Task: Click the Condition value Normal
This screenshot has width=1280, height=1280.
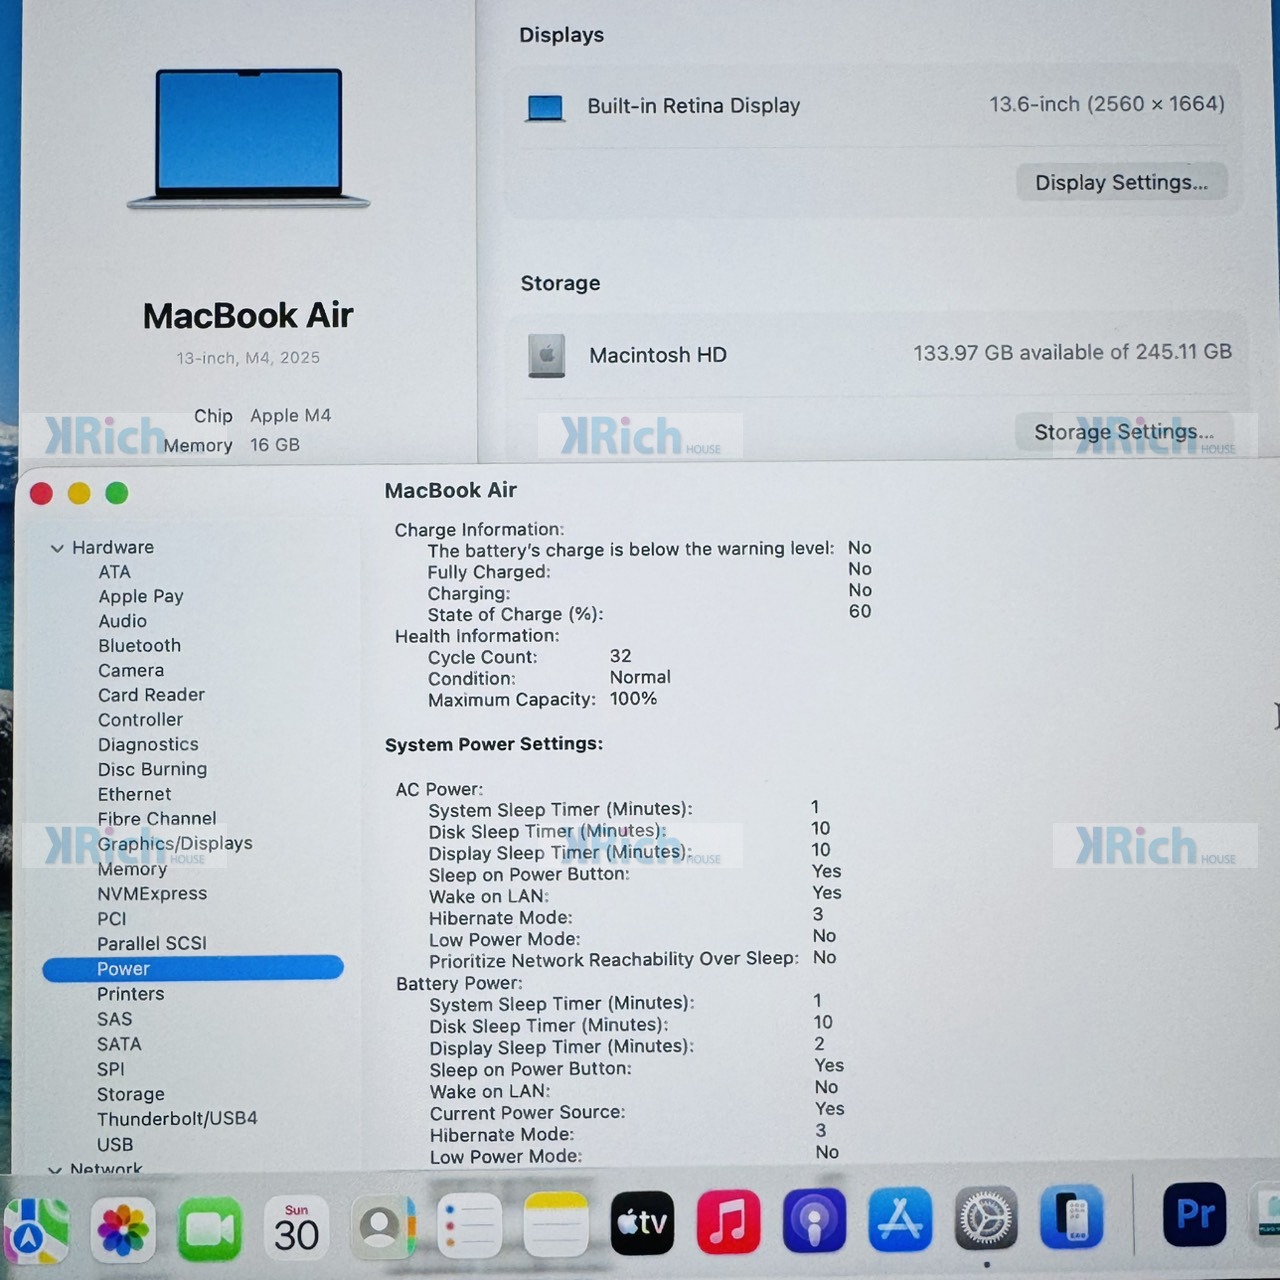Action: pos(640,677)
